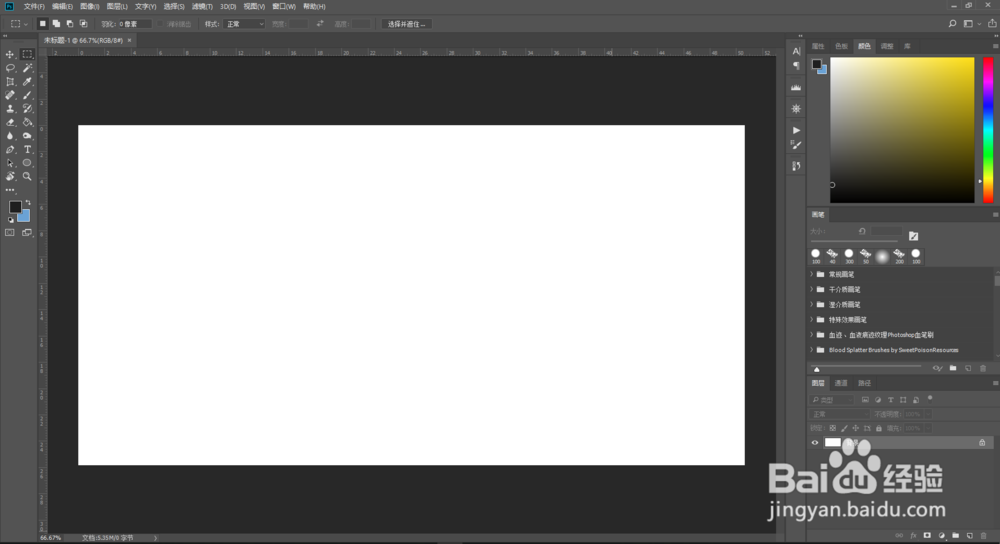Viewport: 1000px width, 544px height.
Task: Choose Add to selection mode
Action: point(56,24)
